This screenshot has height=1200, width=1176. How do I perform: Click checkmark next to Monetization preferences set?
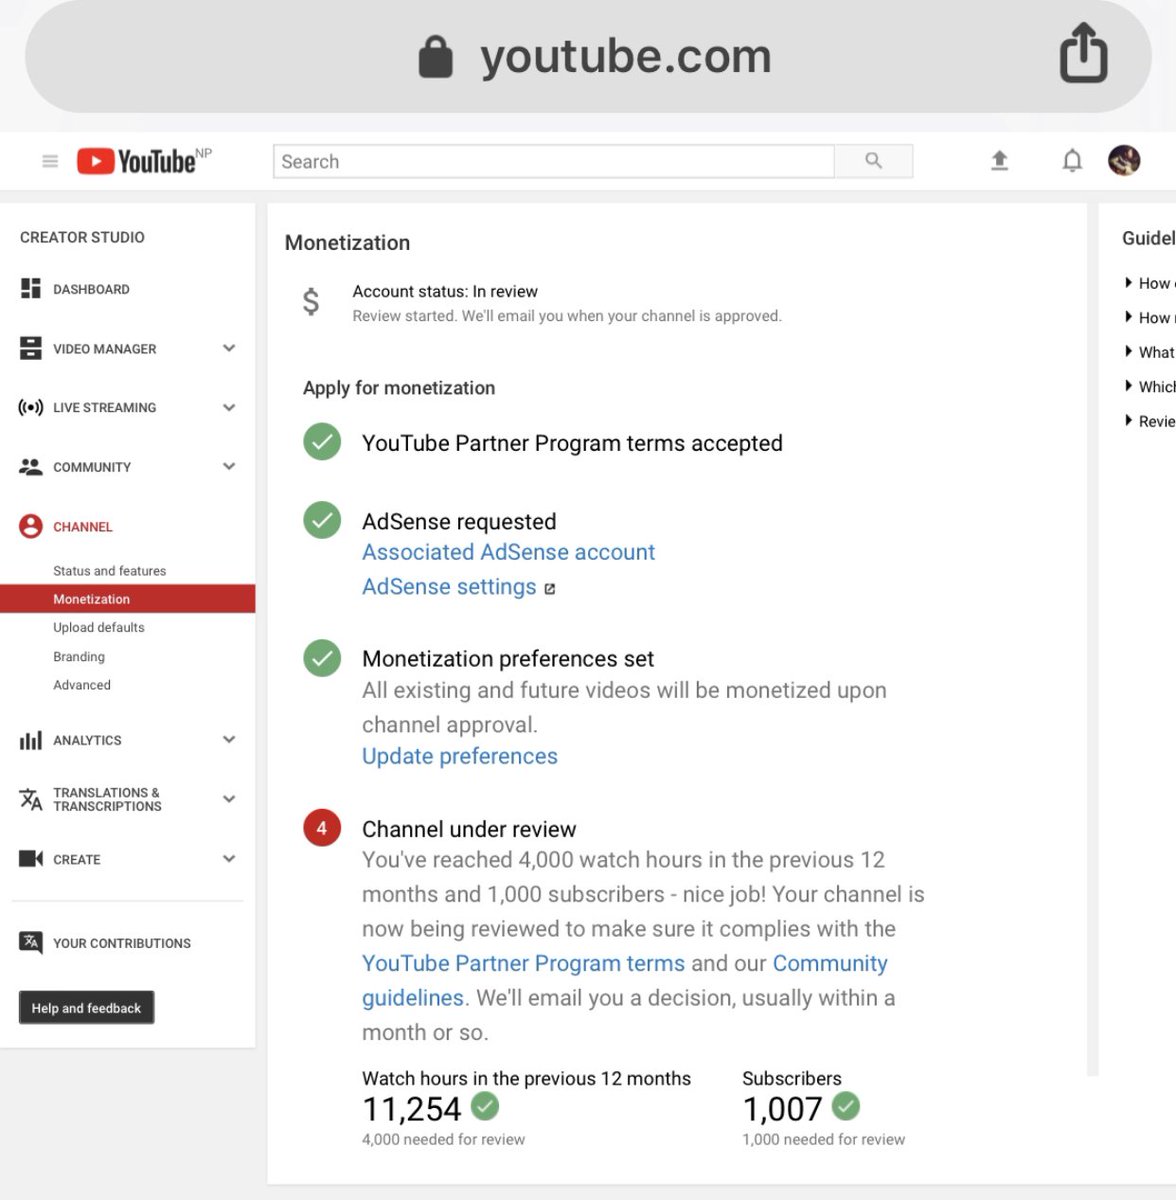point(322,658)
